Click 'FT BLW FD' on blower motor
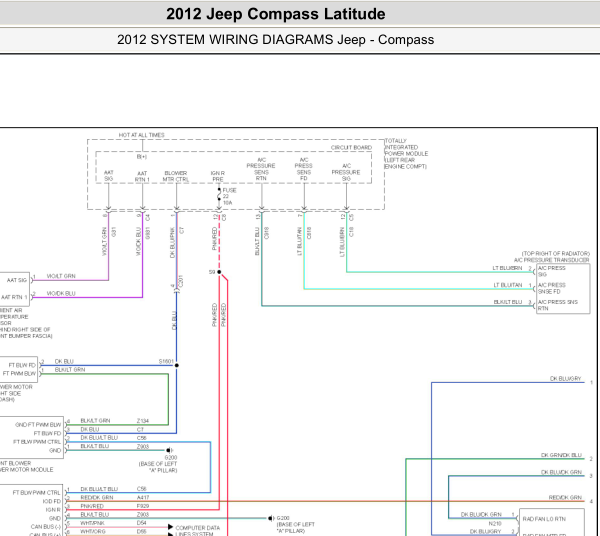The width and height of the screenshot is (600, 536). coord(22,365)
